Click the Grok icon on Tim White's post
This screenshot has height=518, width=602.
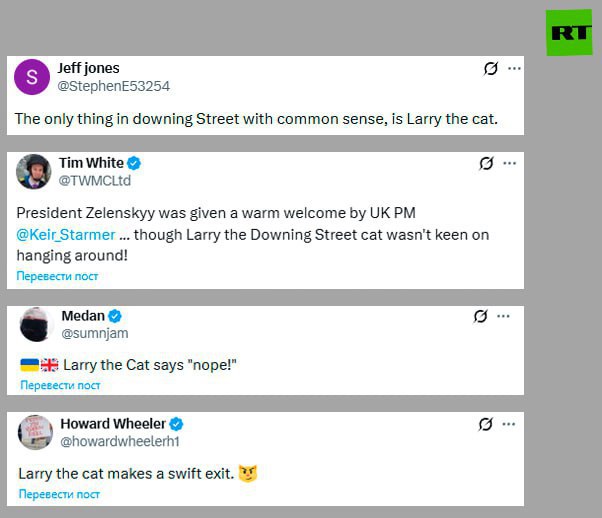(487, 163)
